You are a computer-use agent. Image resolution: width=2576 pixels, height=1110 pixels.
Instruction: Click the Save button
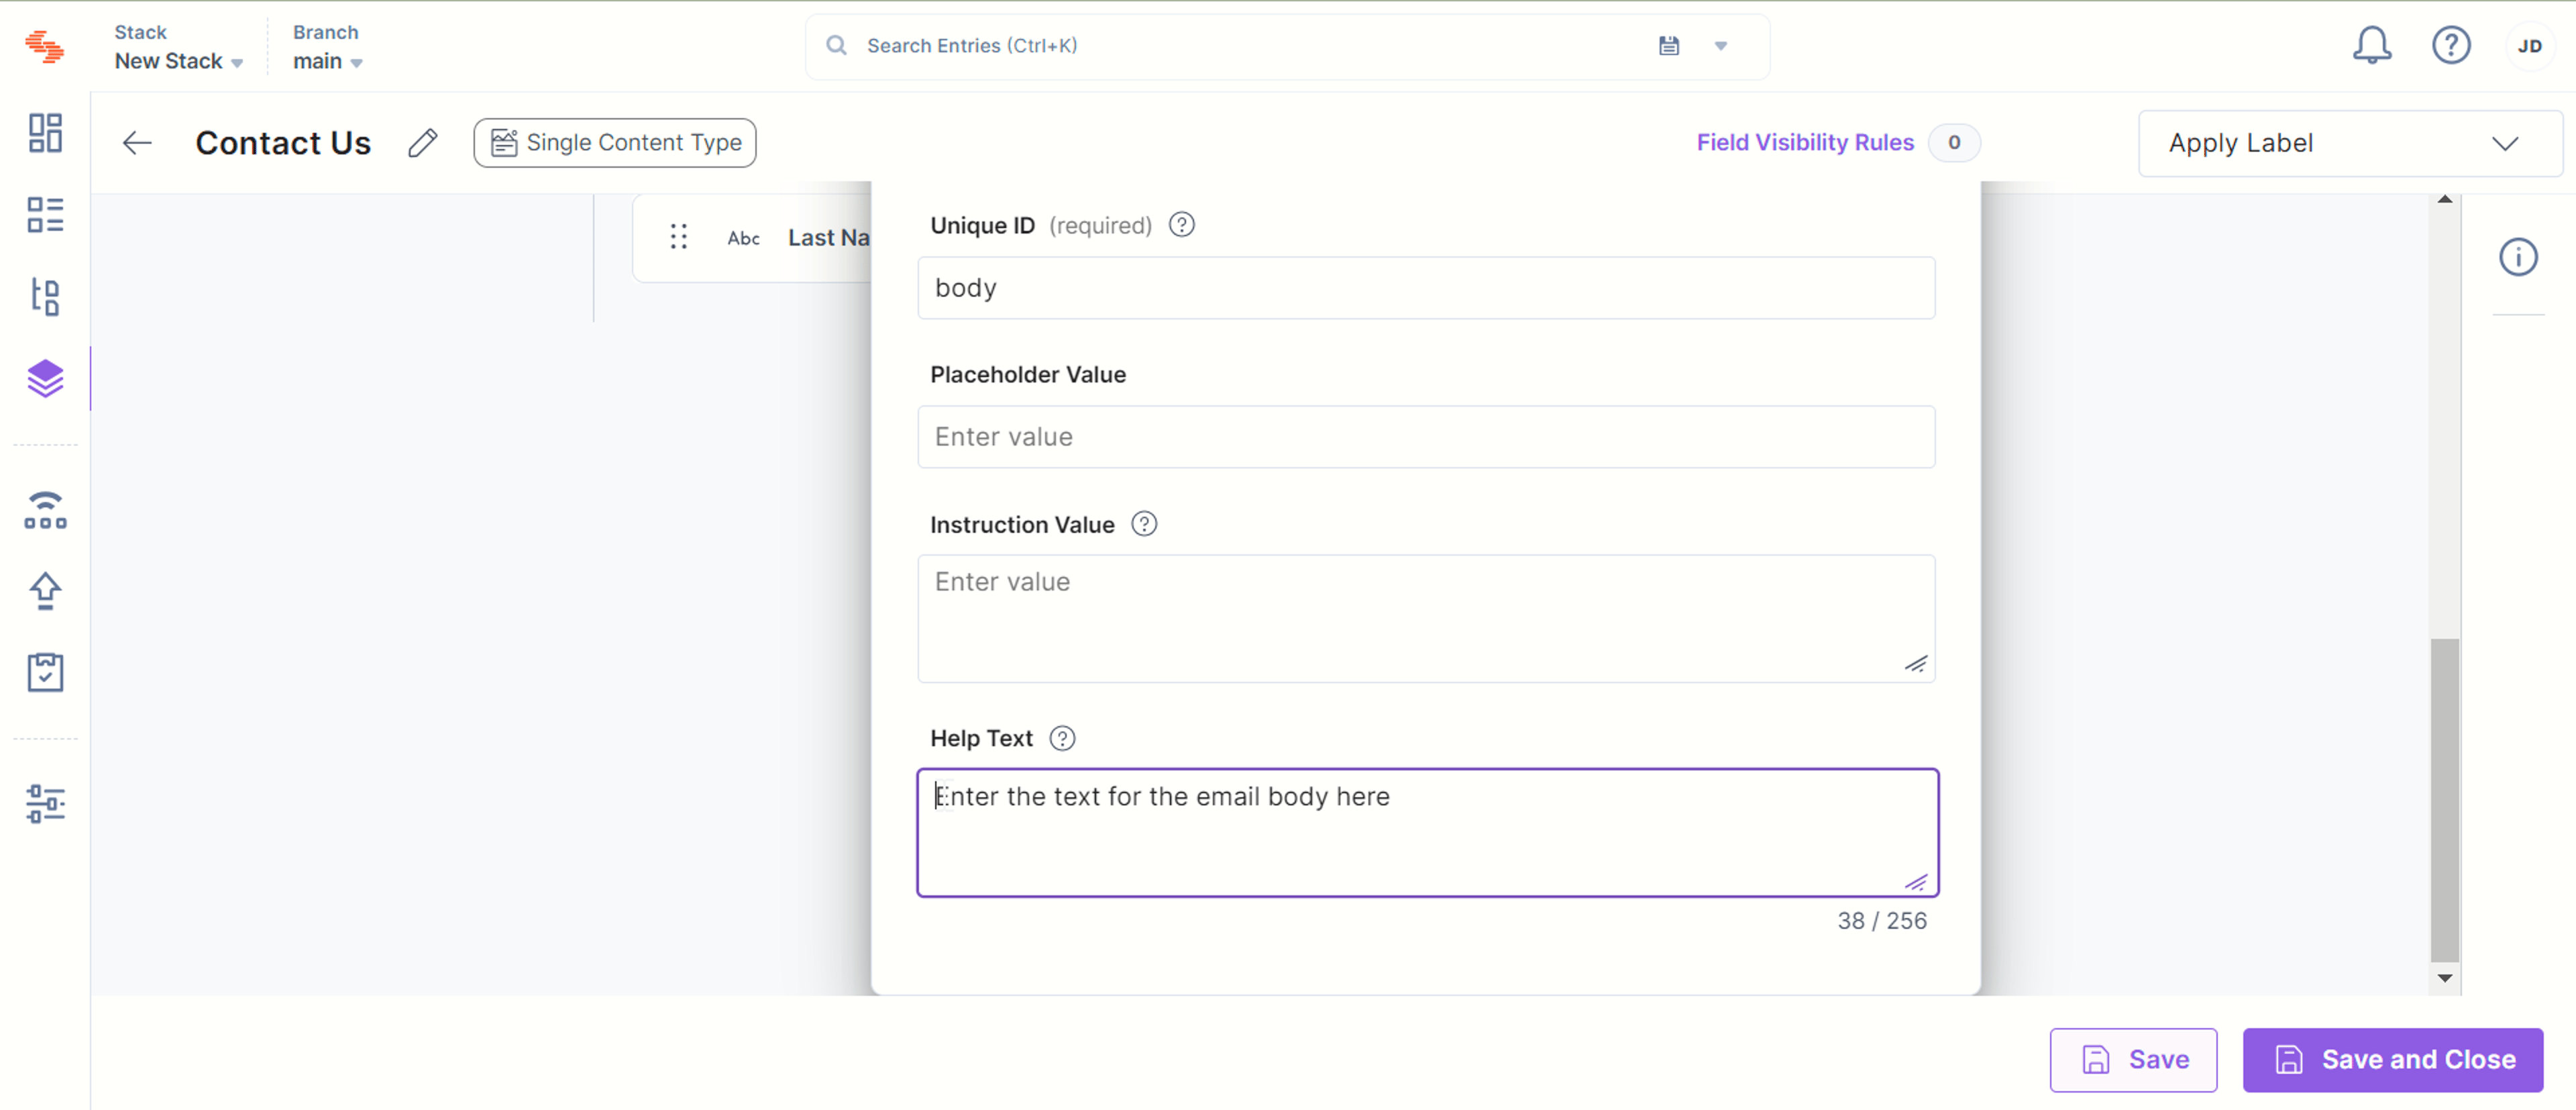(x=2133, y=1059)
